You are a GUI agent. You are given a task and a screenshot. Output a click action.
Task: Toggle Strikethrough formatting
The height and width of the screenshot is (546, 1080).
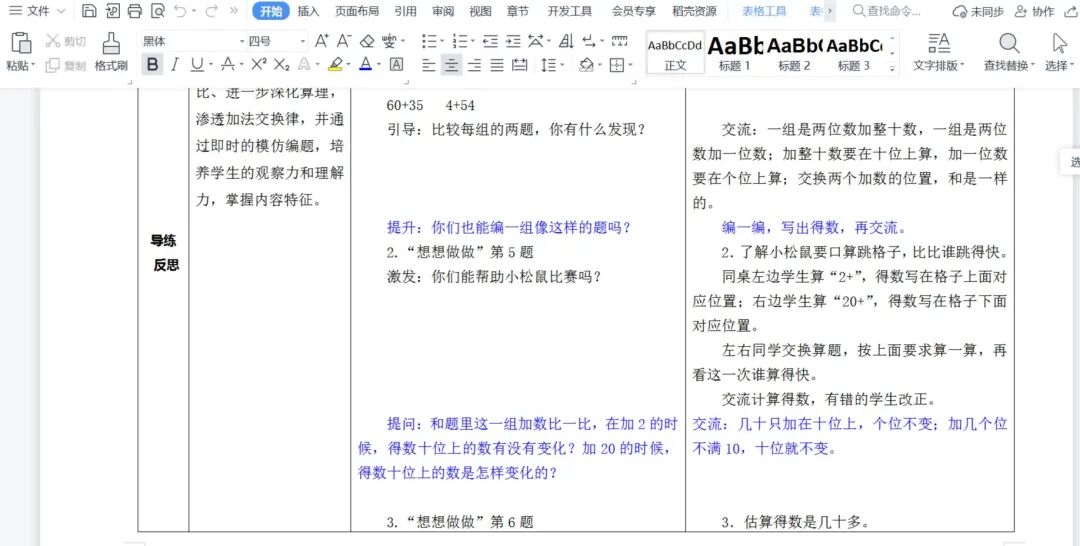point(227,65)
